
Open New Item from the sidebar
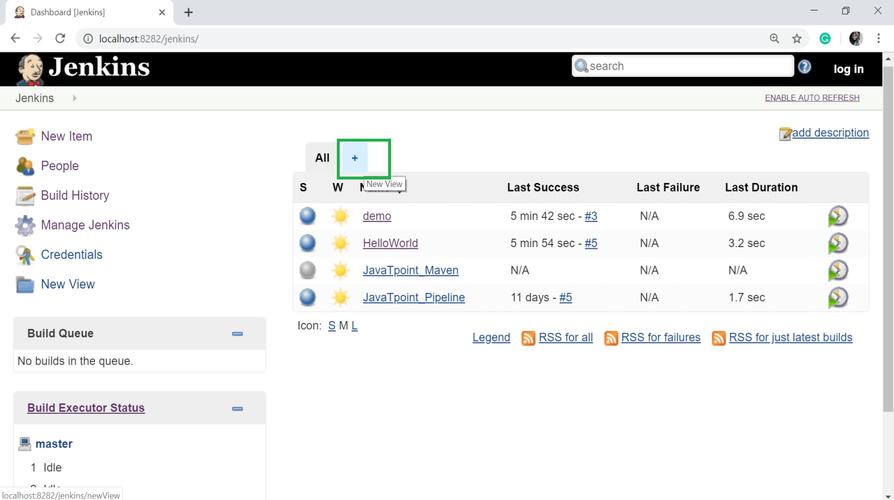tap(66, 136)
